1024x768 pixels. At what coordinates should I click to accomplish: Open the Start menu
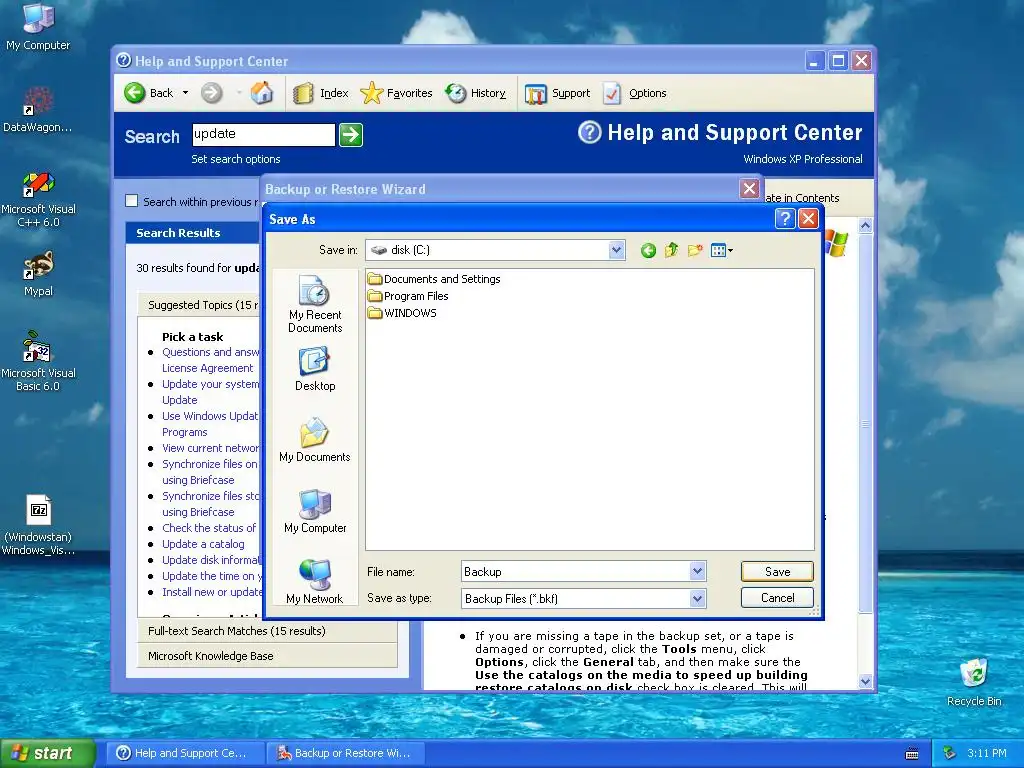click(48, 753)
